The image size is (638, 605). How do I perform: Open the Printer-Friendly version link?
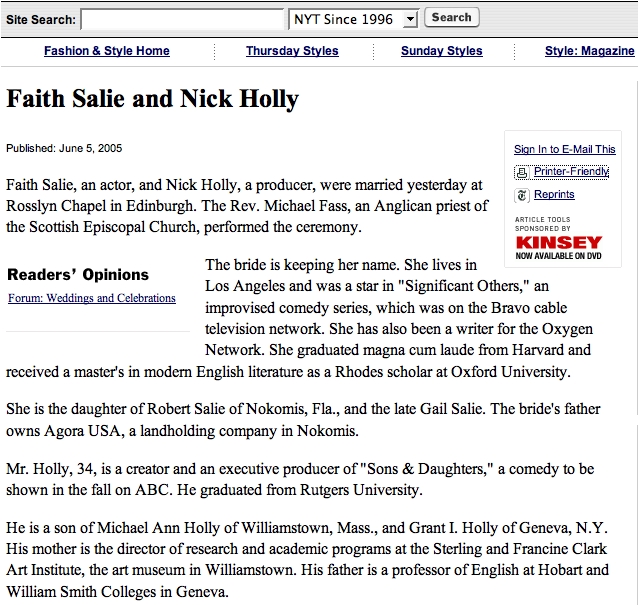point(571,171)
